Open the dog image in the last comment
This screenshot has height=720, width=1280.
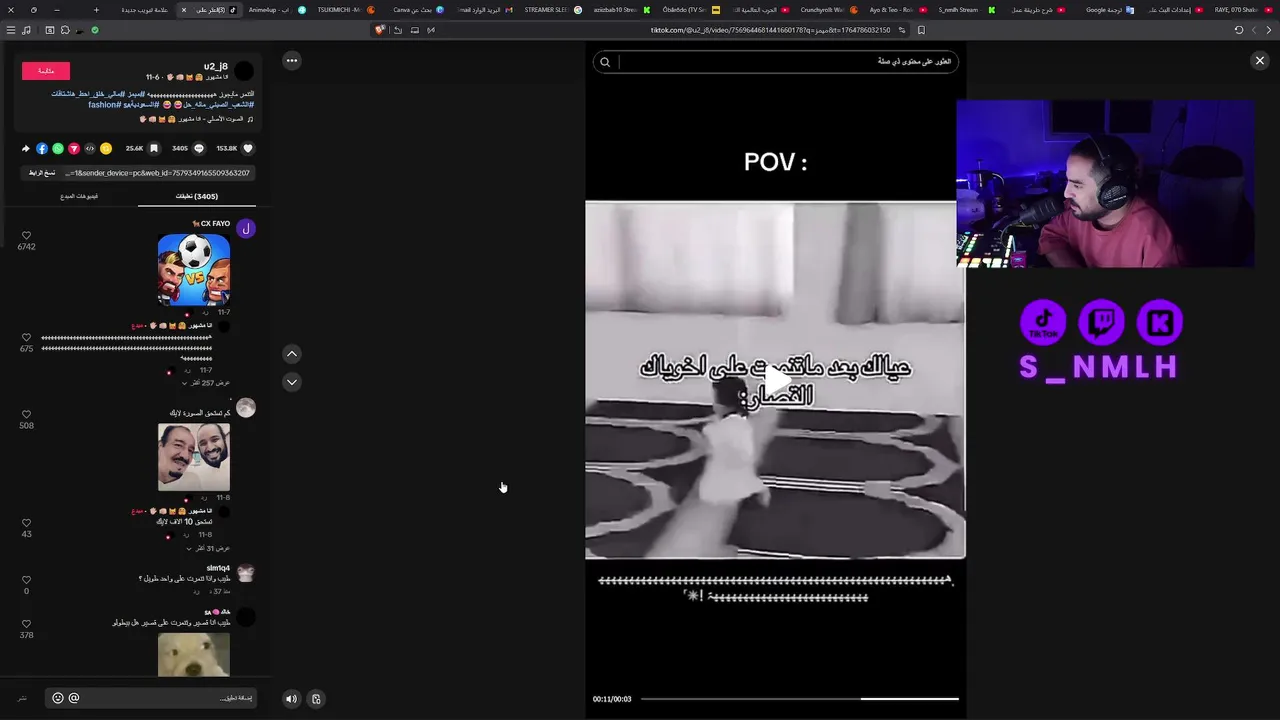pyautogui.click(x=194, y=655)
